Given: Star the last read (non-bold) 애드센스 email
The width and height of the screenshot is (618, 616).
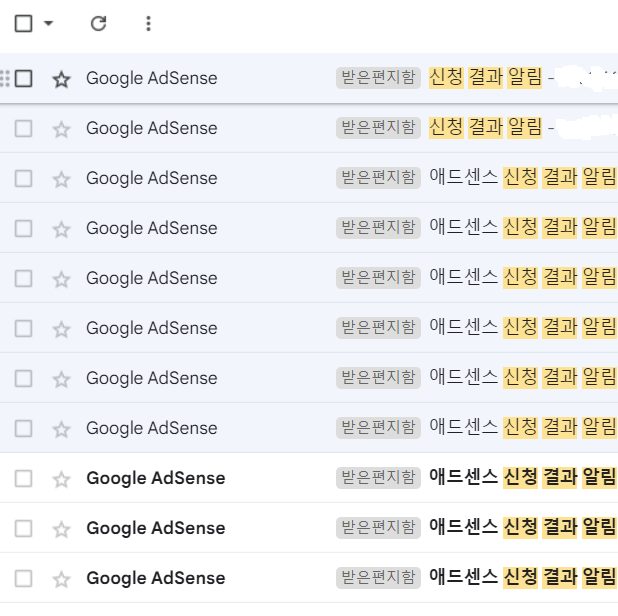Looking at the screenshot, I should pos(61,429).
